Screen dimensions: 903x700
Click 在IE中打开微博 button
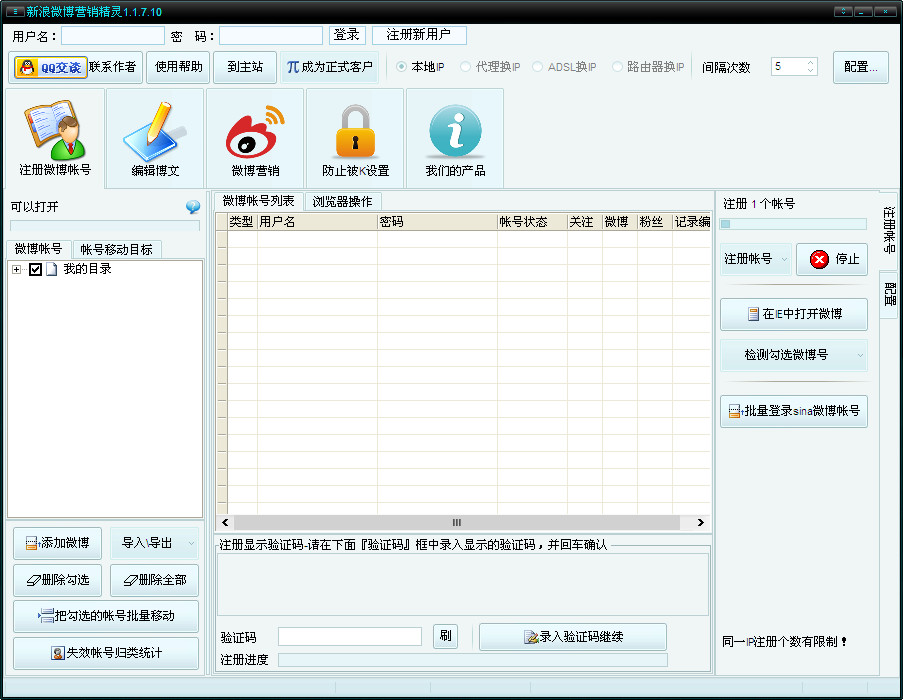click(x=794, y=314)
